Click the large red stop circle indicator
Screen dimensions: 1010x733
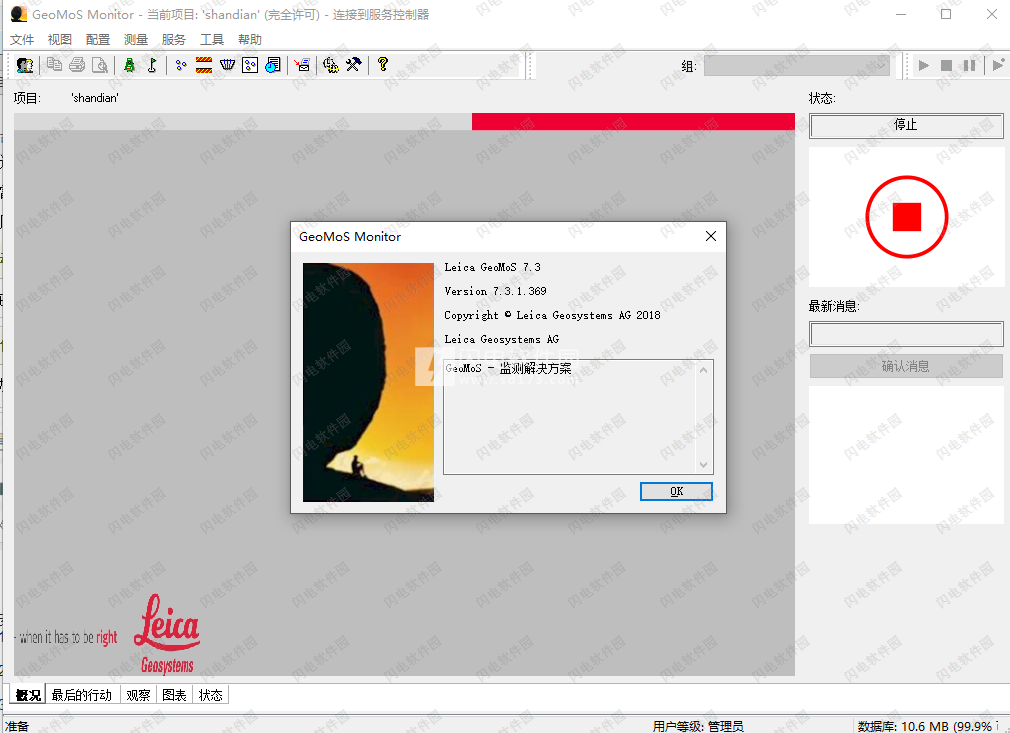[x=906, y=217]
